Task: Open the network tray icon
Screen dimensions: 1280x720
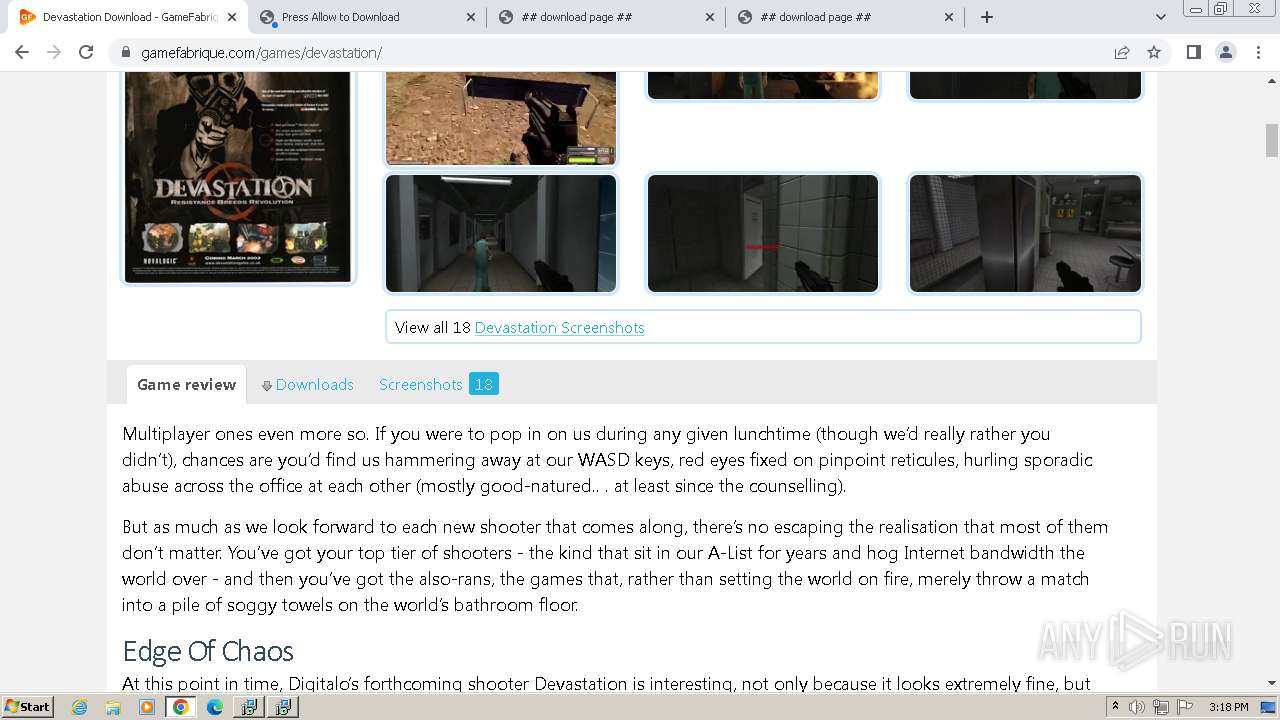Action: tap(1161, 707)
